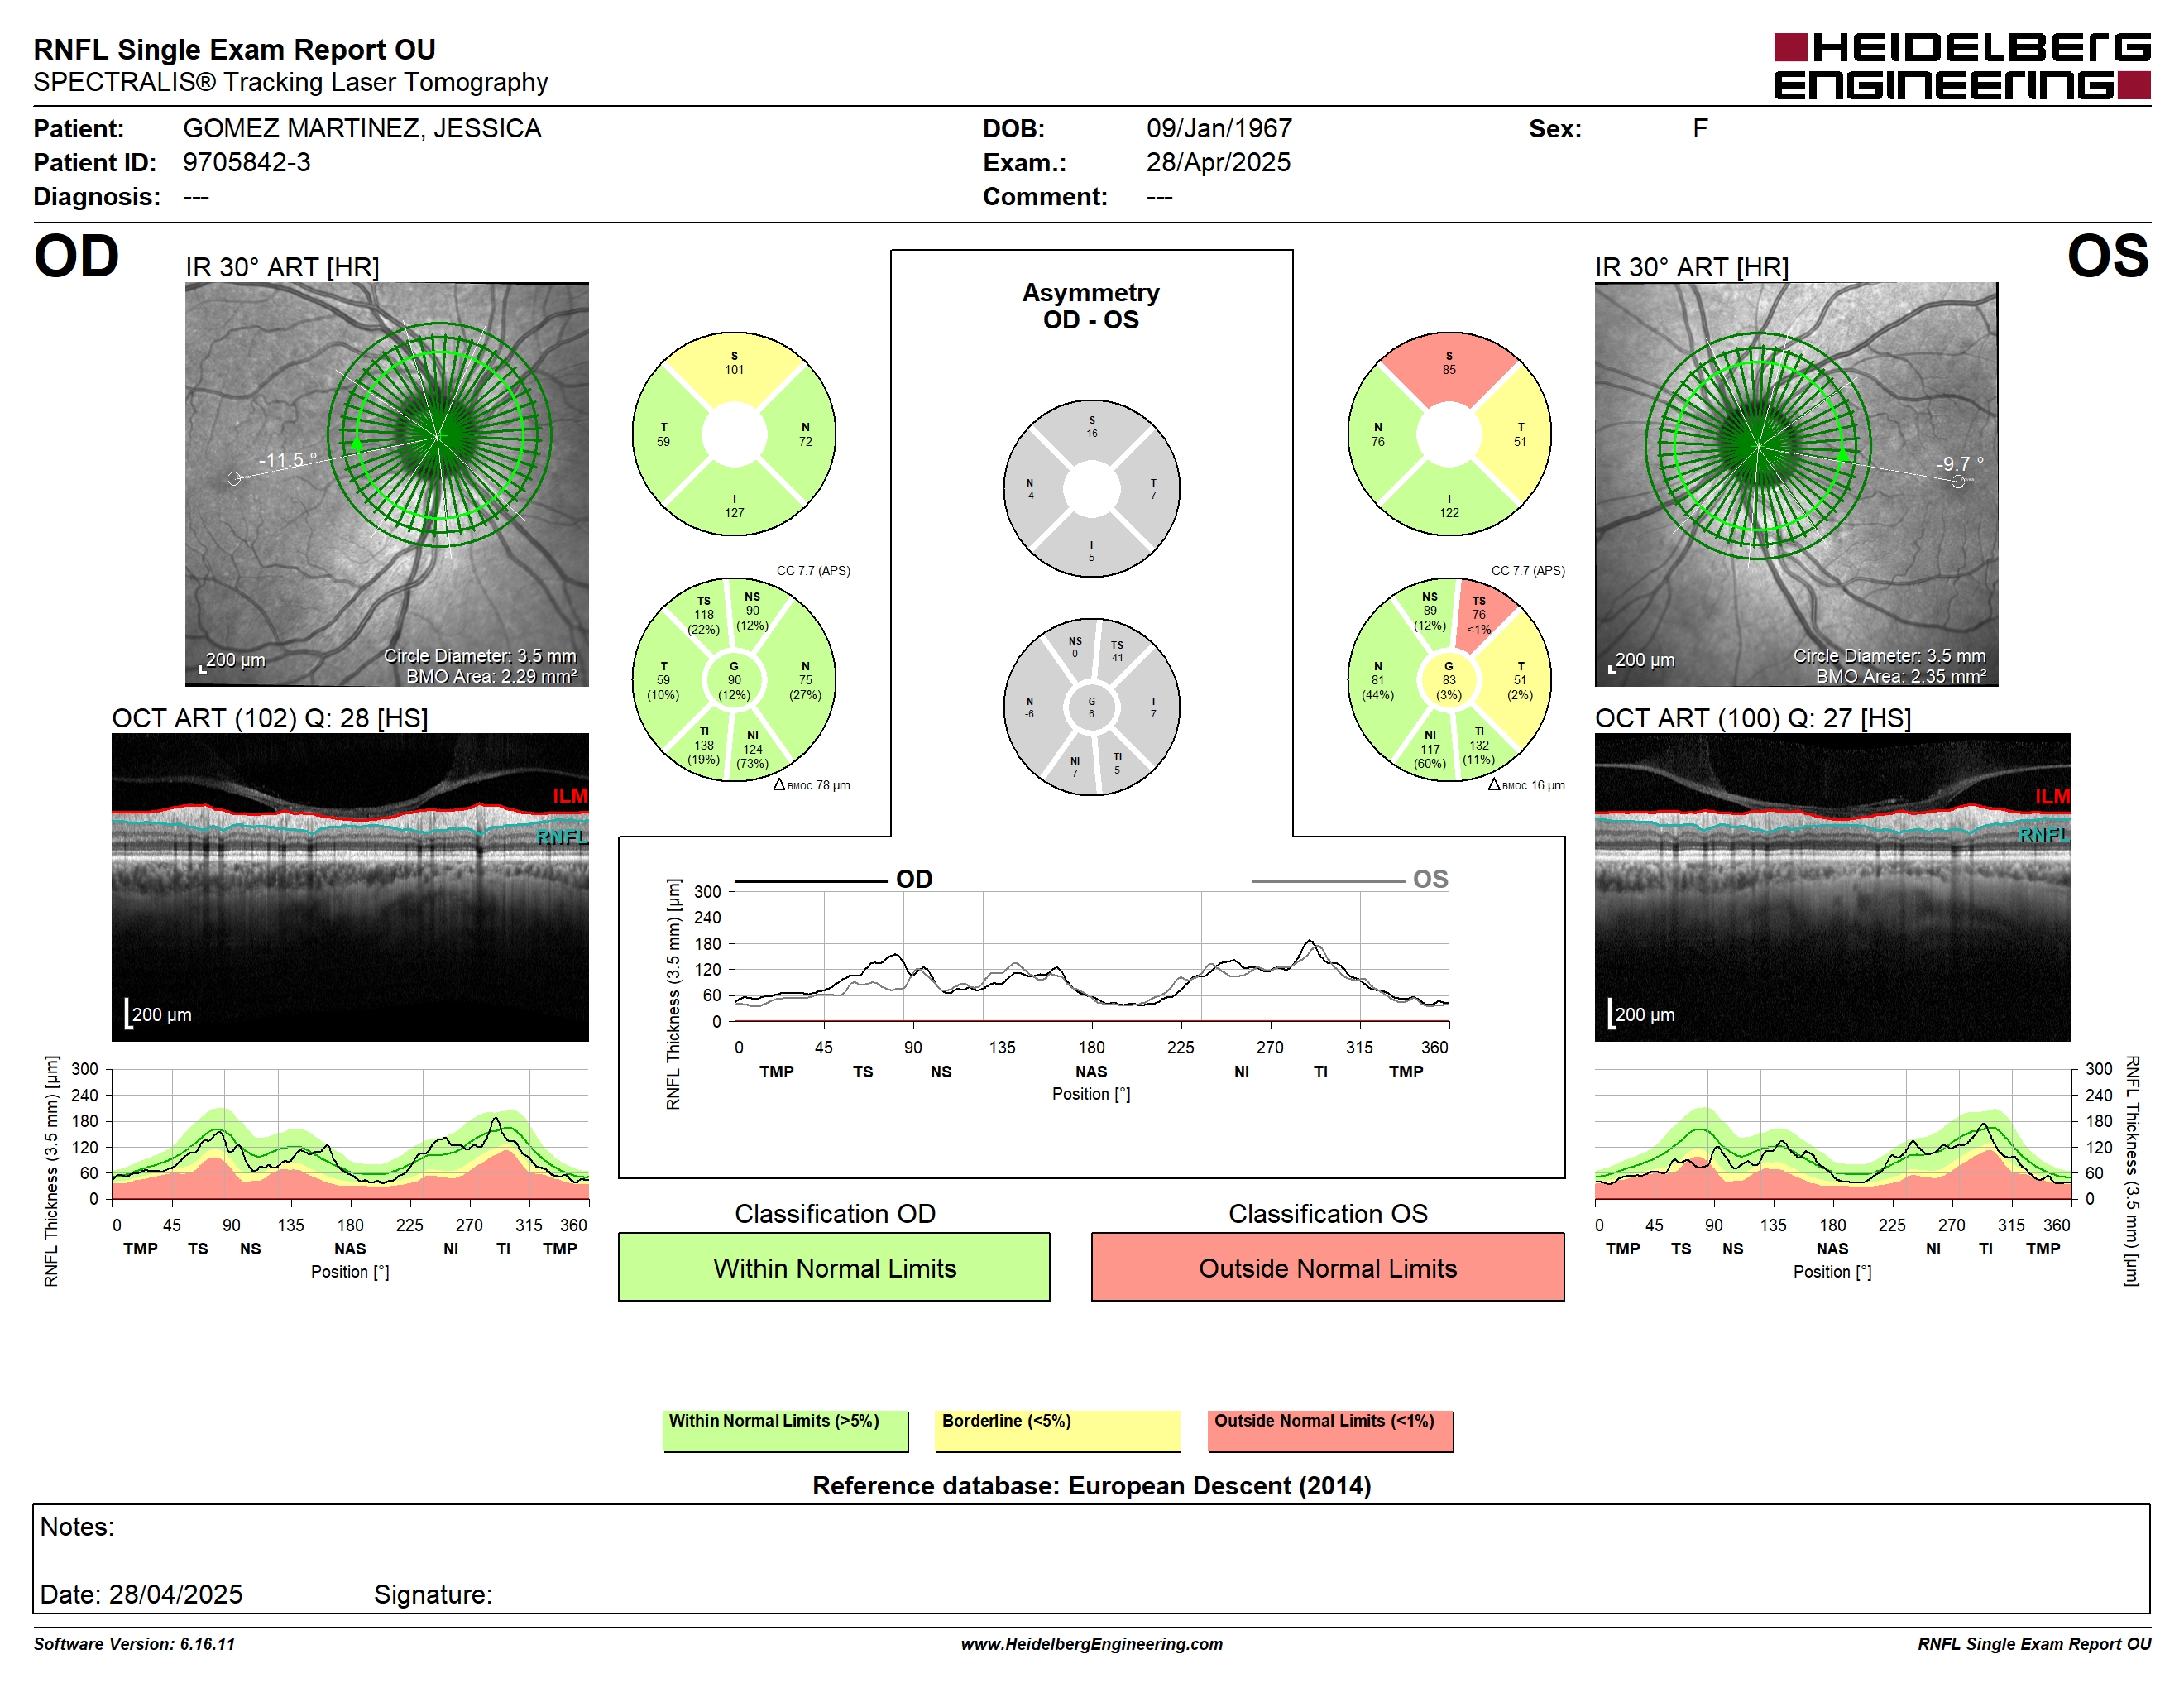Click the OD BMO Area 2.29 mm² label
Image resolution: width=2184 pixels, height=1688 pixels.
[491, 677]
